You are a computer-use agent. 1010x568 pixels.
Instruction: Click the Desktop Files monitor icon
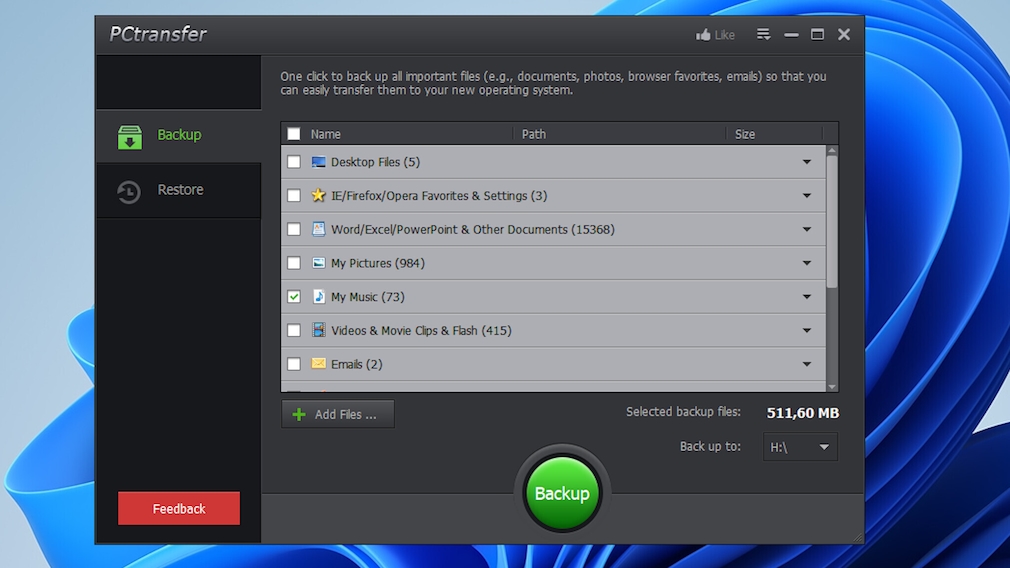pos(318,162)
